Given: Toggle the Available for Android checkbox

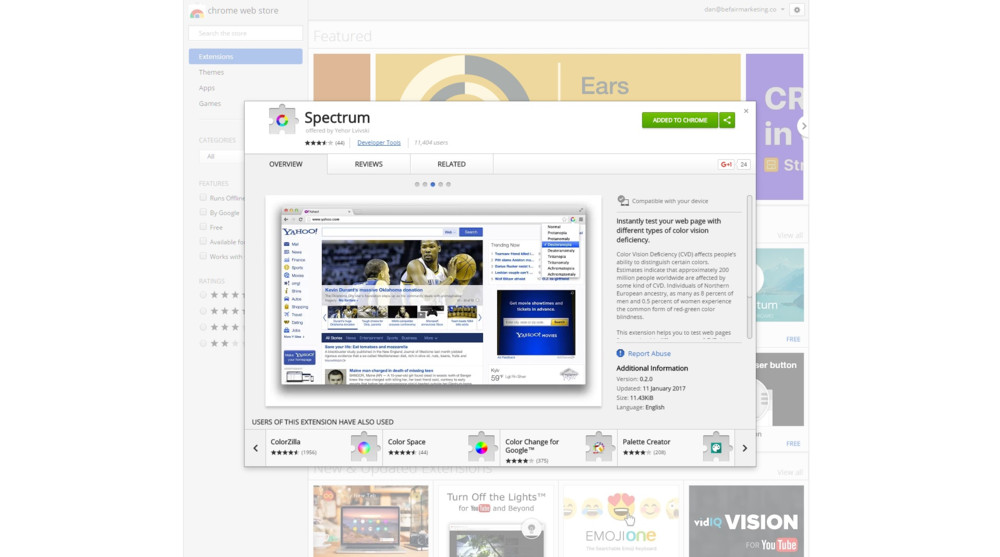Looking at the screenshot, I should [x=203, y=242].
